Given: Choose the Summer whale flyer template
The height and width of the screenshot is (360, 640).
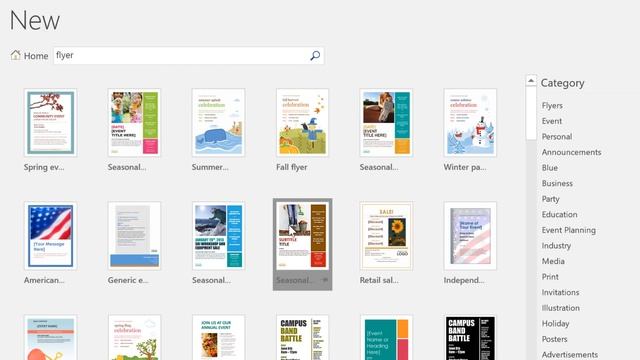Looking at the screenshot, I should point(218,123).
